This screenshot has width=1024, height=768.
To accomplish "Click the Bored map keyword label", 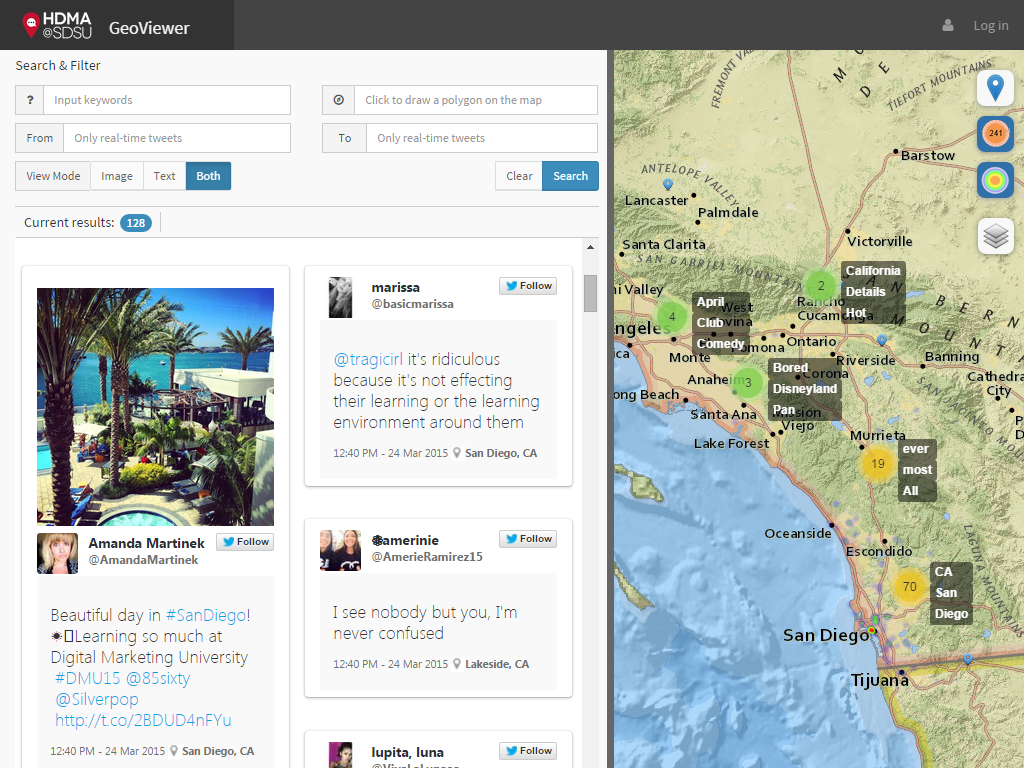I will (790, 368).
